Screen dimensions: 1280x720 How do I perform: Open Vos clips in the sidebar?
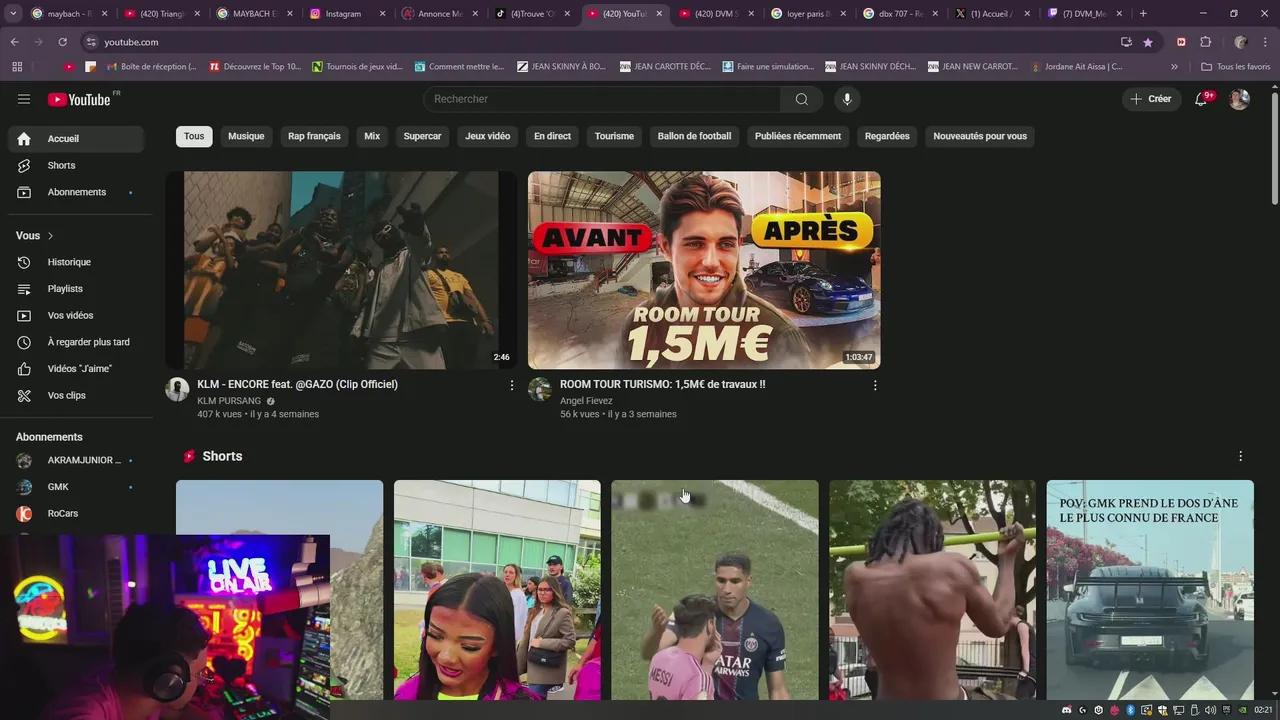pyautogui.click(x=76, y=395)
